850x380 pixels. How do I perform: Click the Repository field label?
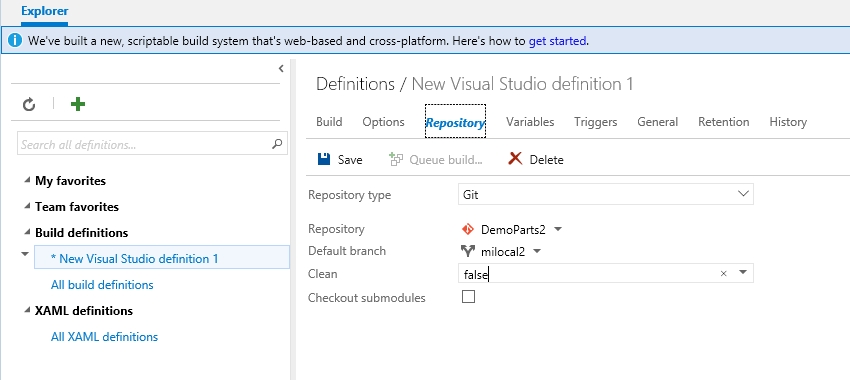[x=336, y=229]
